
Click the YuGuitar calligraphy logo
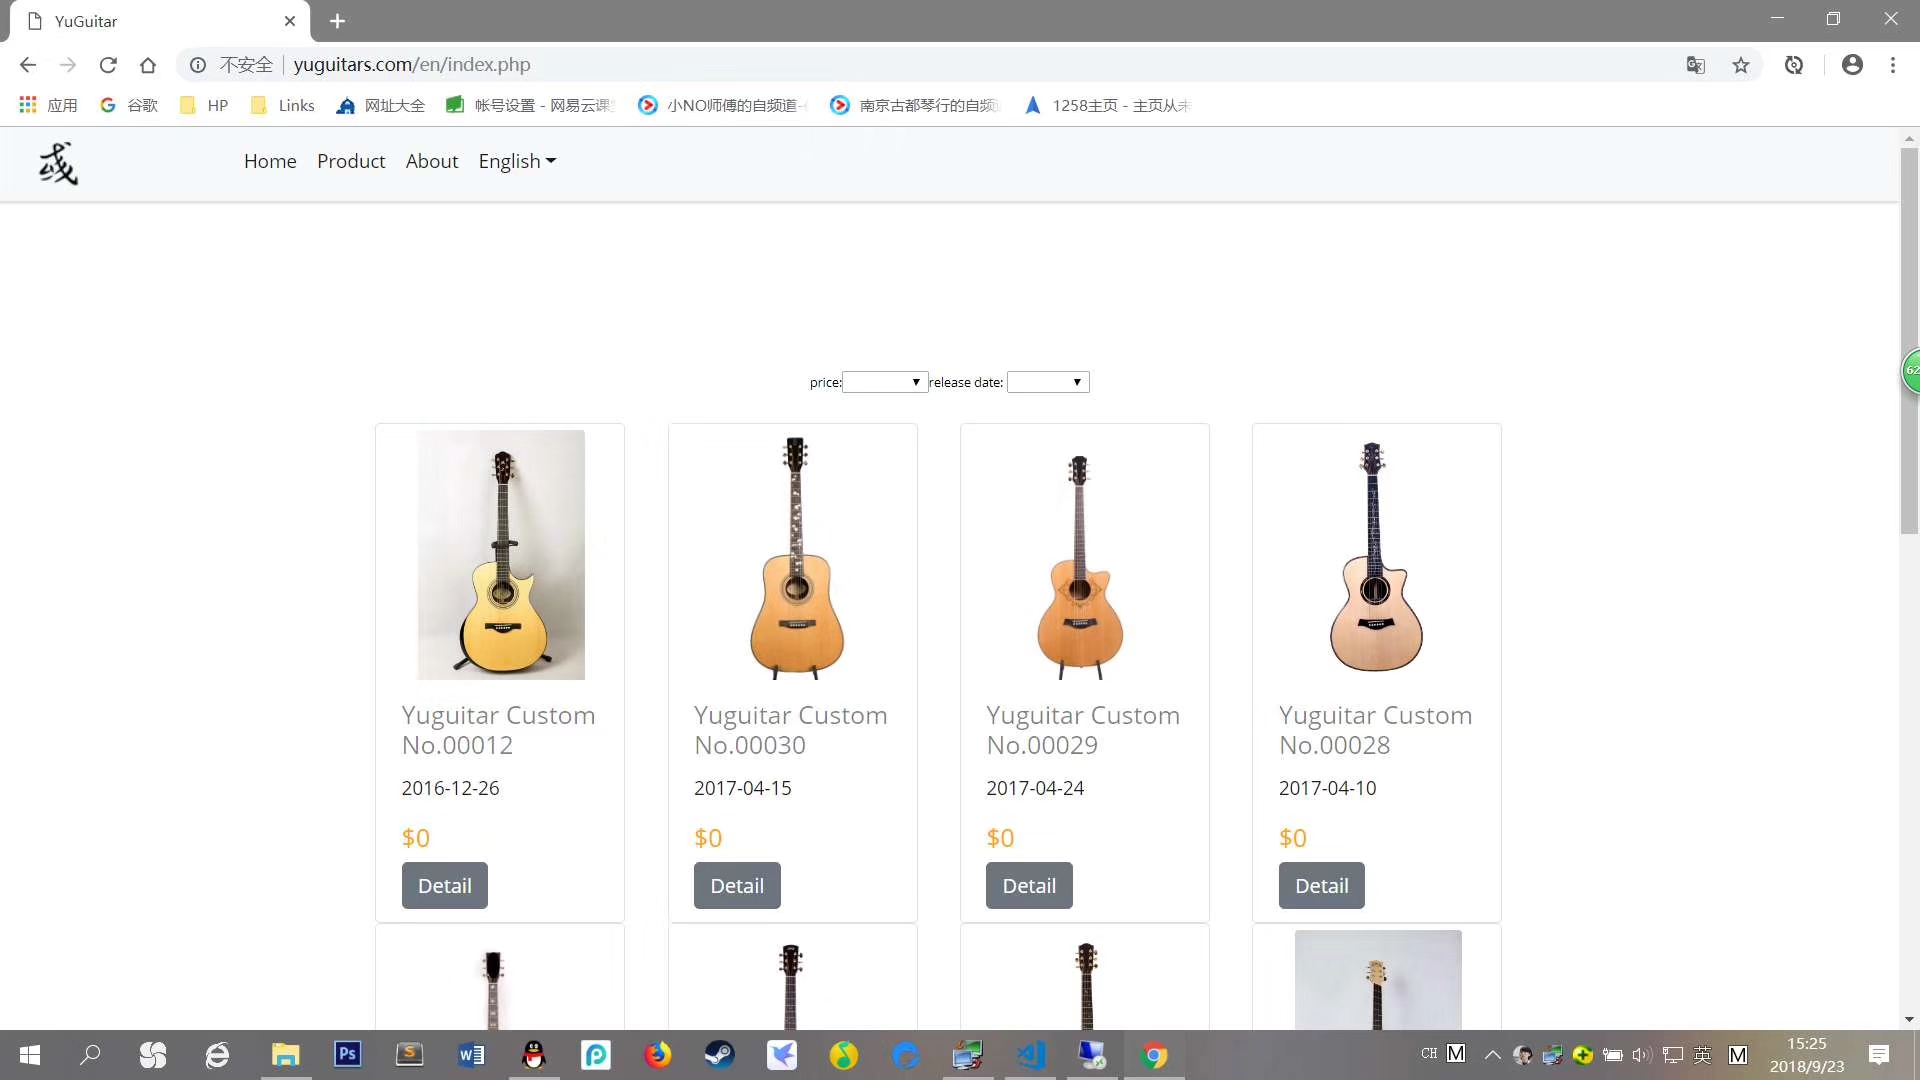(58, 163)
